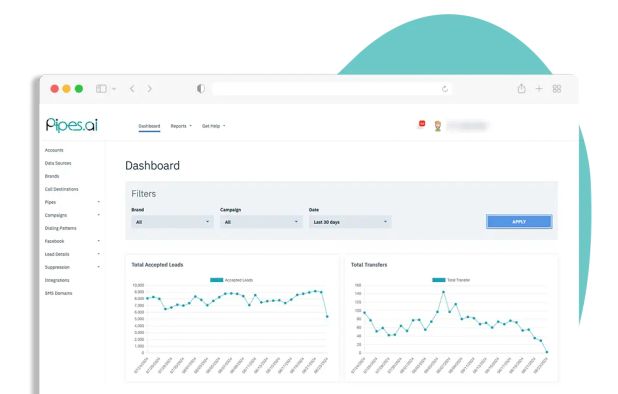The image size is (618, 394).
Task: Maximize the window with the green button
Action: click(x=79, y=89)
